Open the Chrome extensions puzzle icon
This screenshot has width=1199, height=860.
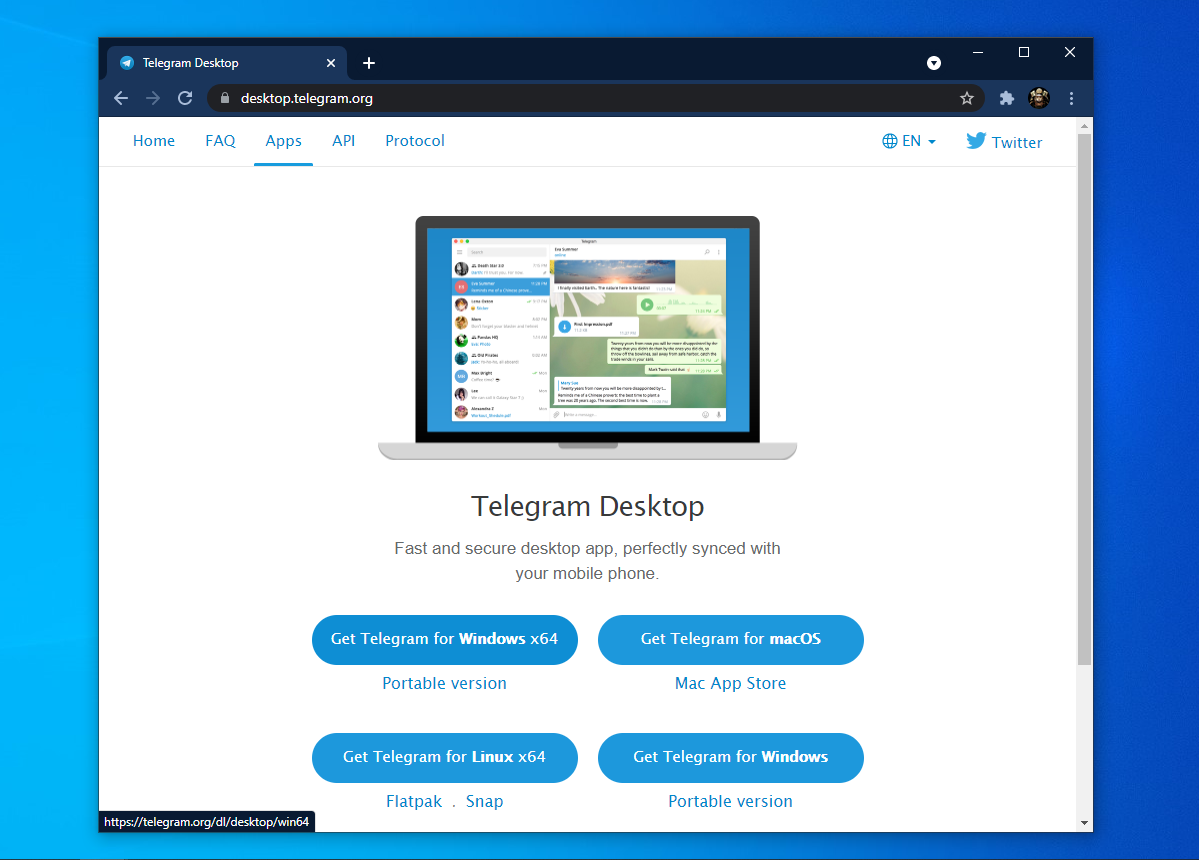[x=1006, y=98]
